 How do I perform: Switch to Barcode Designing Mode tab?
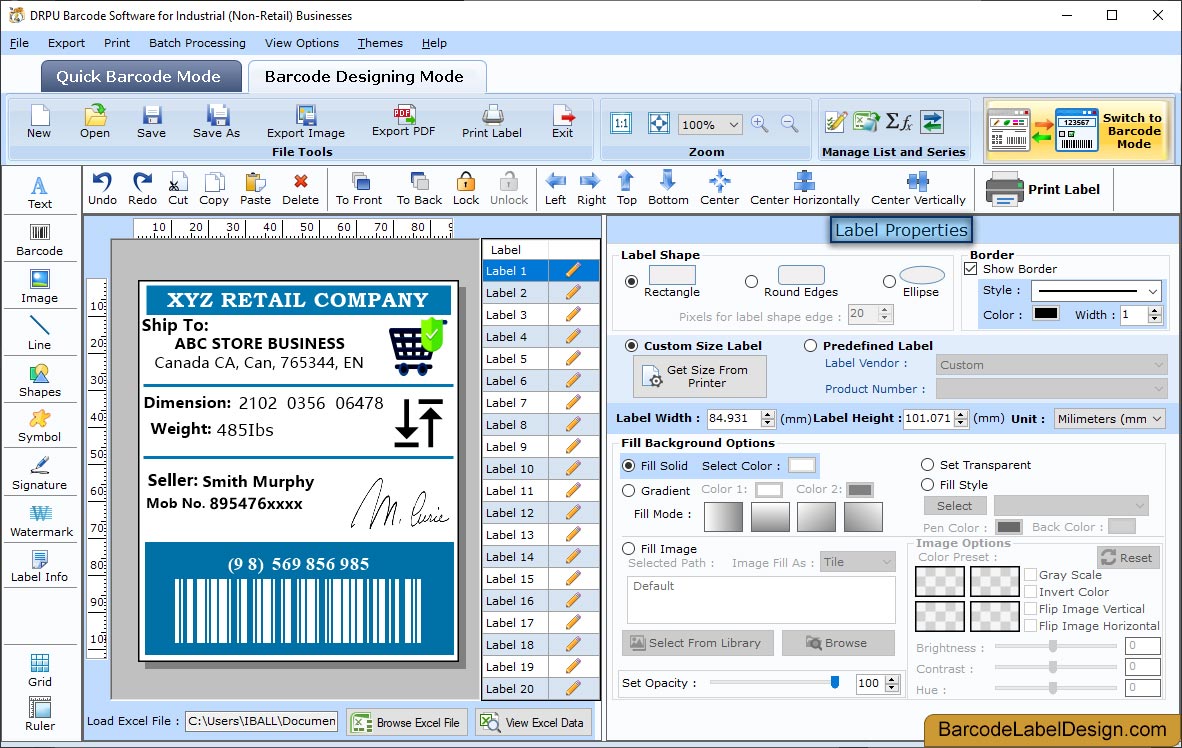365,76
